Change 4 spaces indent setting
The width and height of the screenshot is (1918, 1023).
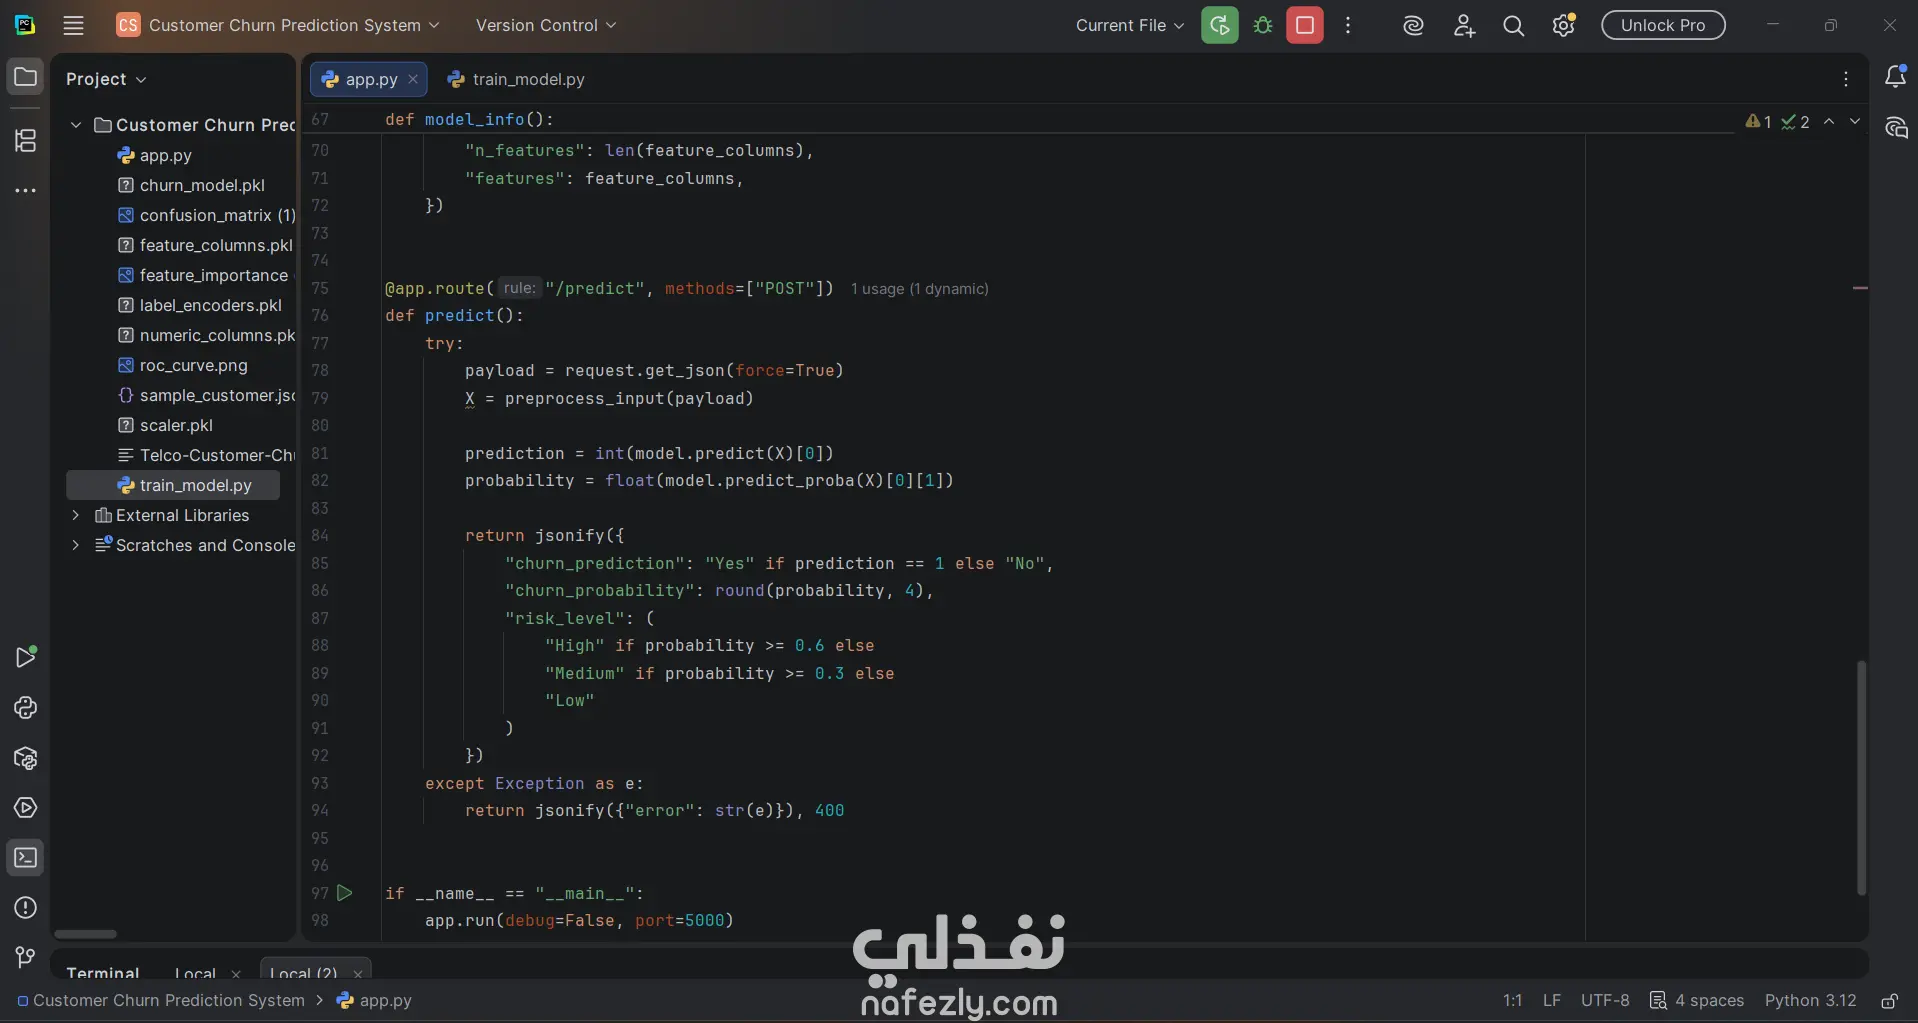(1697, 1001)
